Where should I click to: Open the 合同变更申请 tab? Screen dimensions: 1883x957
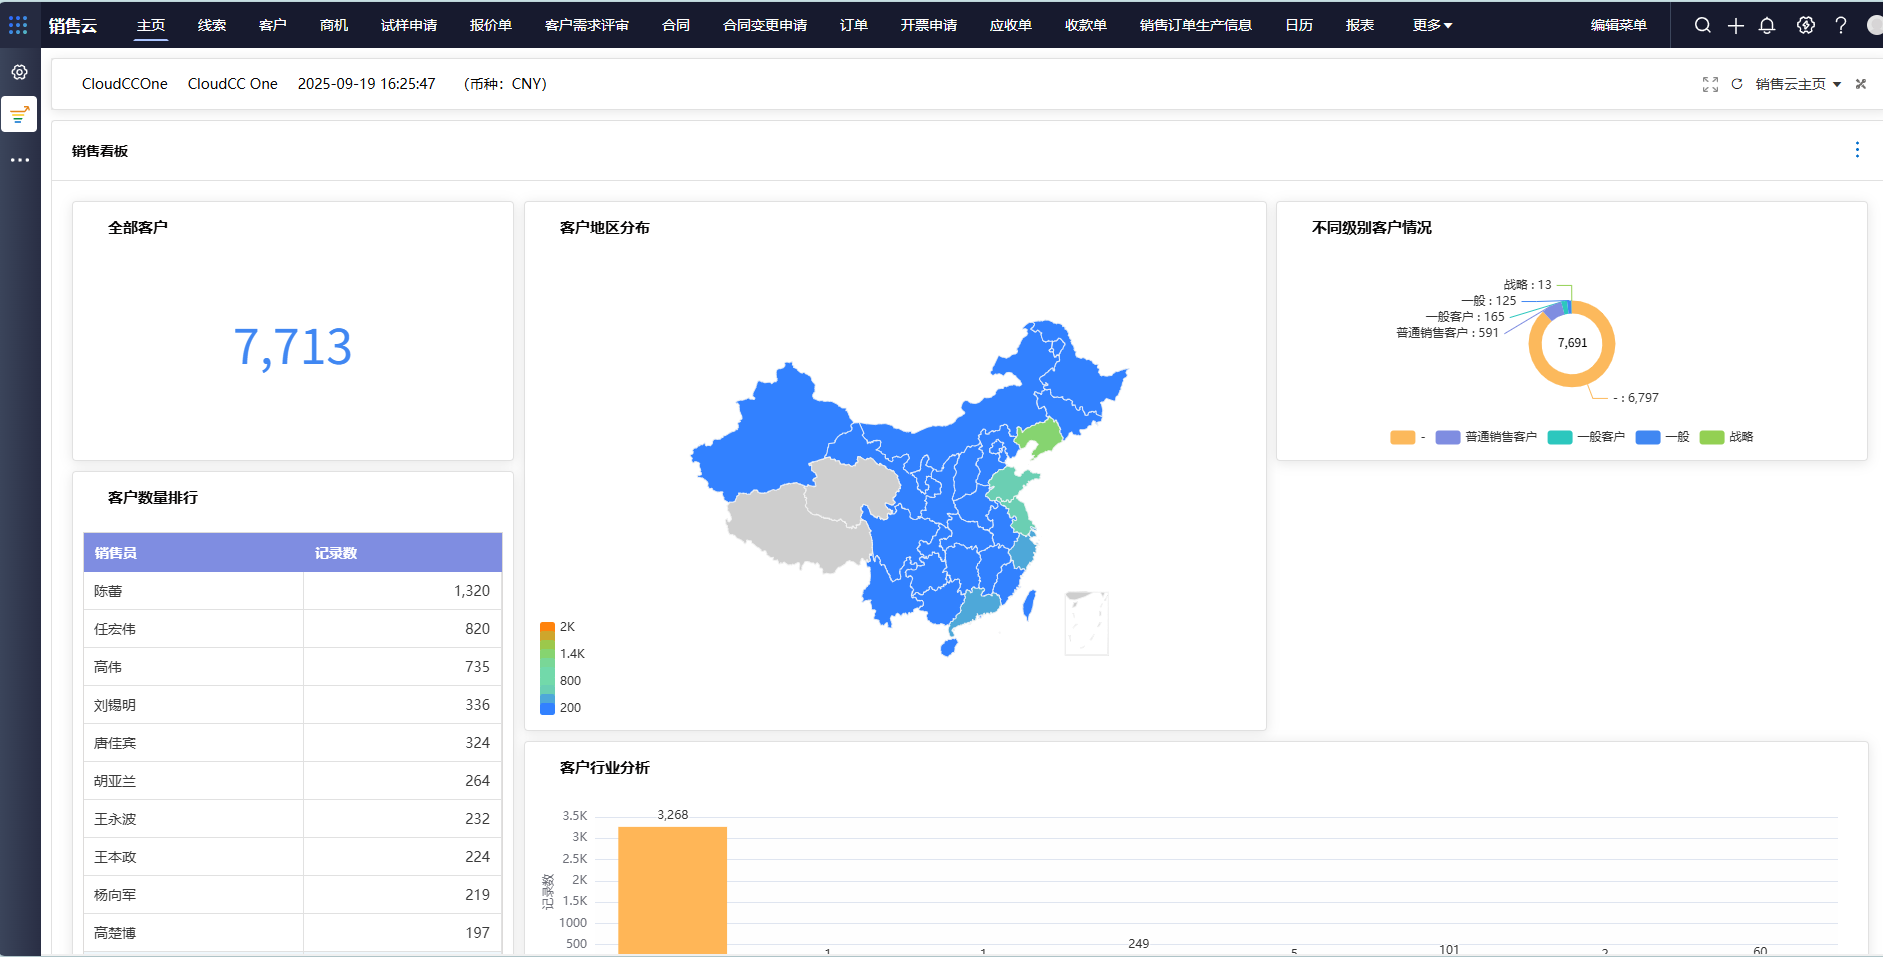pos(765,25)
